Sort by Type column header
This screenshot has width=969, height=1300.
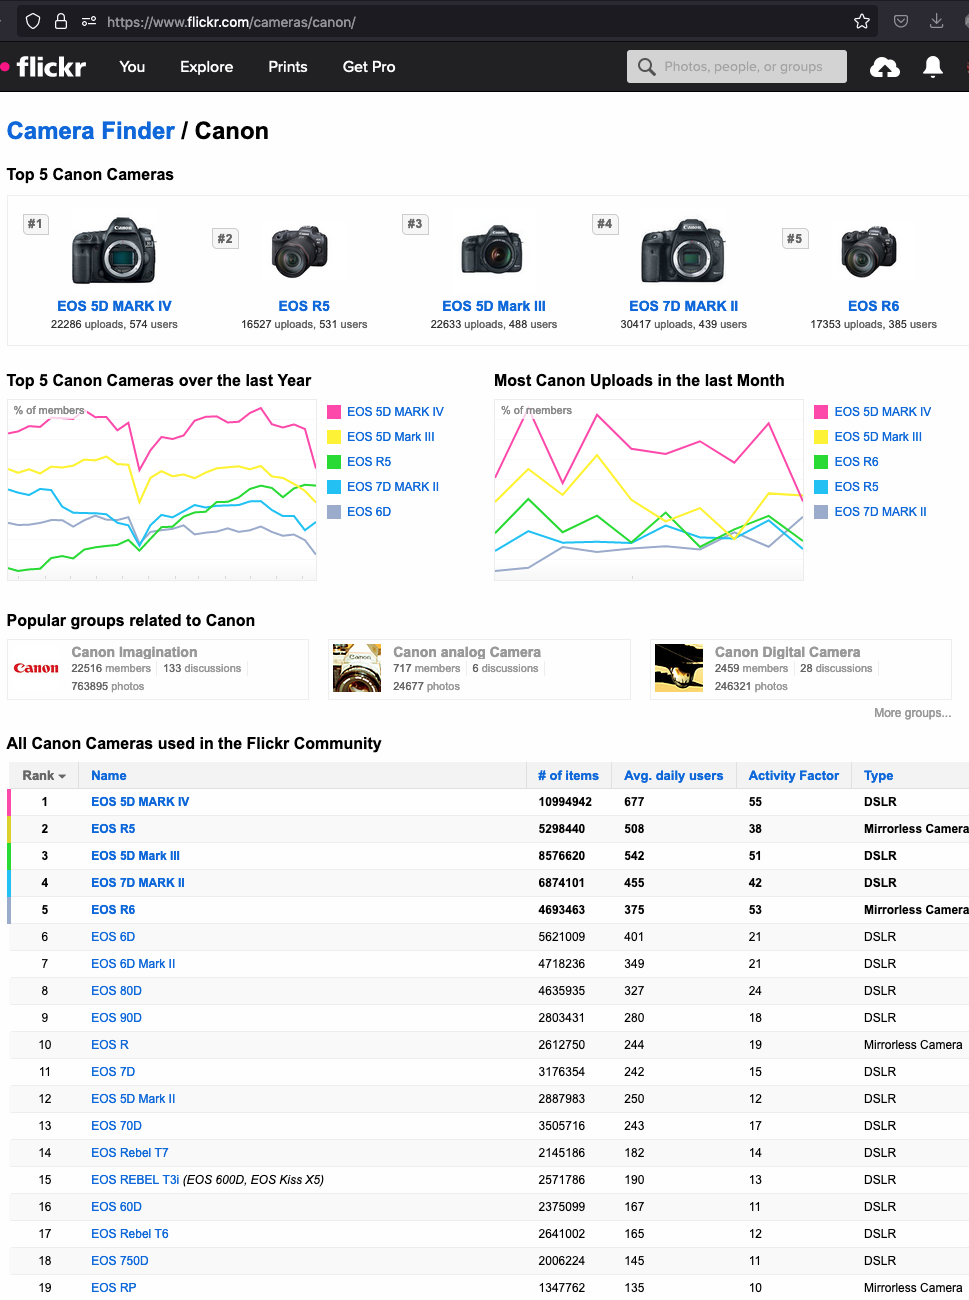point(879,776)
